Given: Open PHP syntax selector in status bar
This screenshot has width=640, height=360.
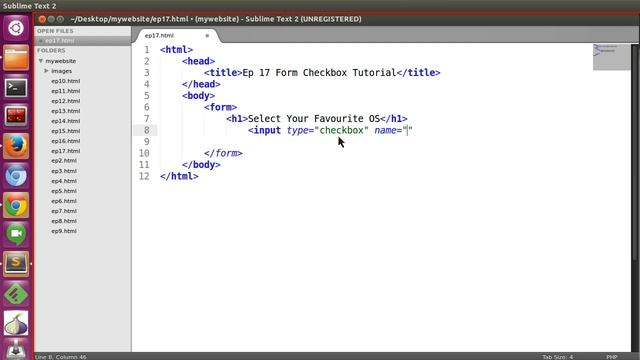Looking at the screenshot, I should point(612,357).
